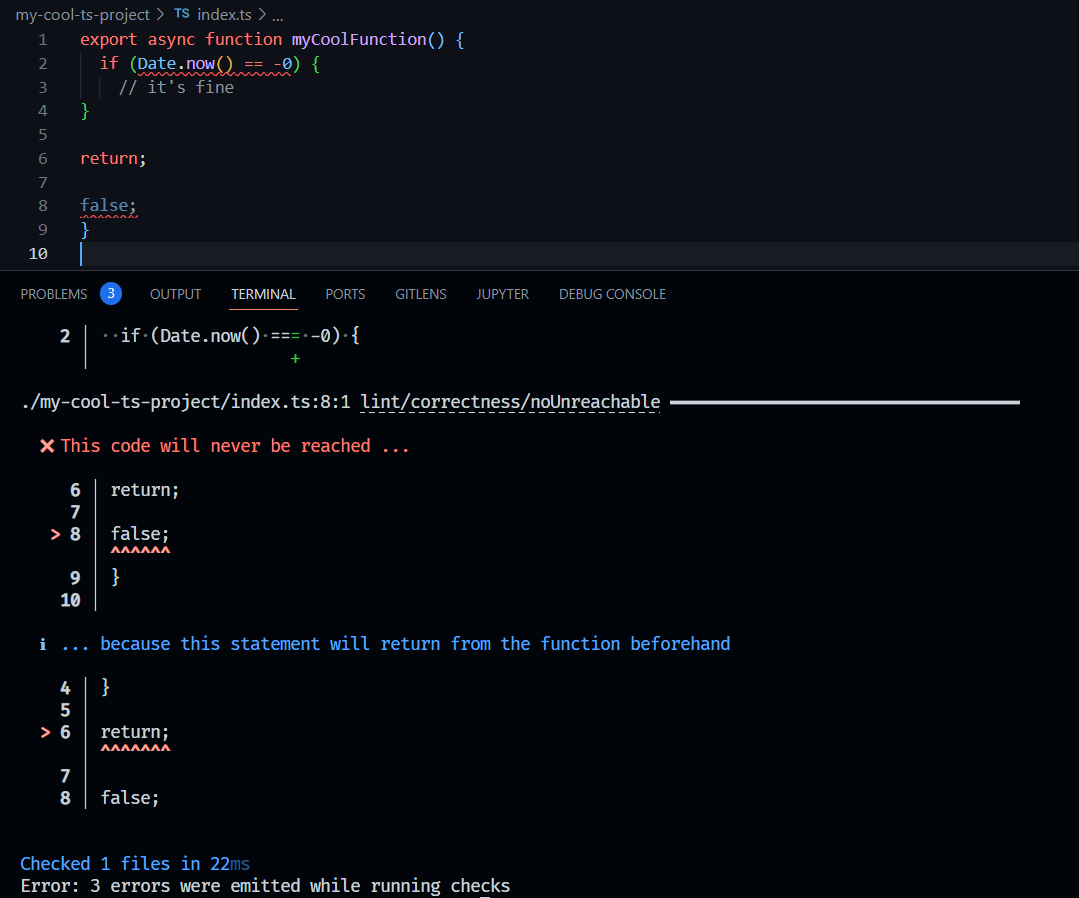Click the underlined Date.now() == -0 expression
Image resolution: width=1079 pixels, height=898 pixels.
click(214, 64)
